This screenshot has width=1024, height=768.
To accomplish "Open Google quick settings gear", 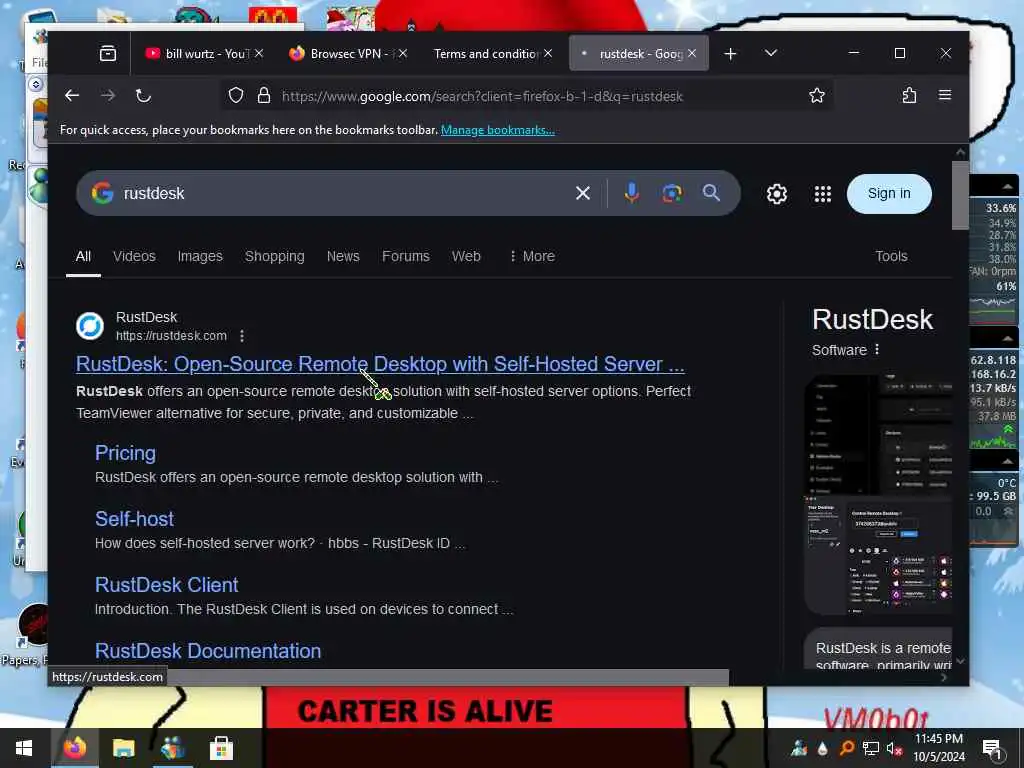I will click(x=776, y=194).
